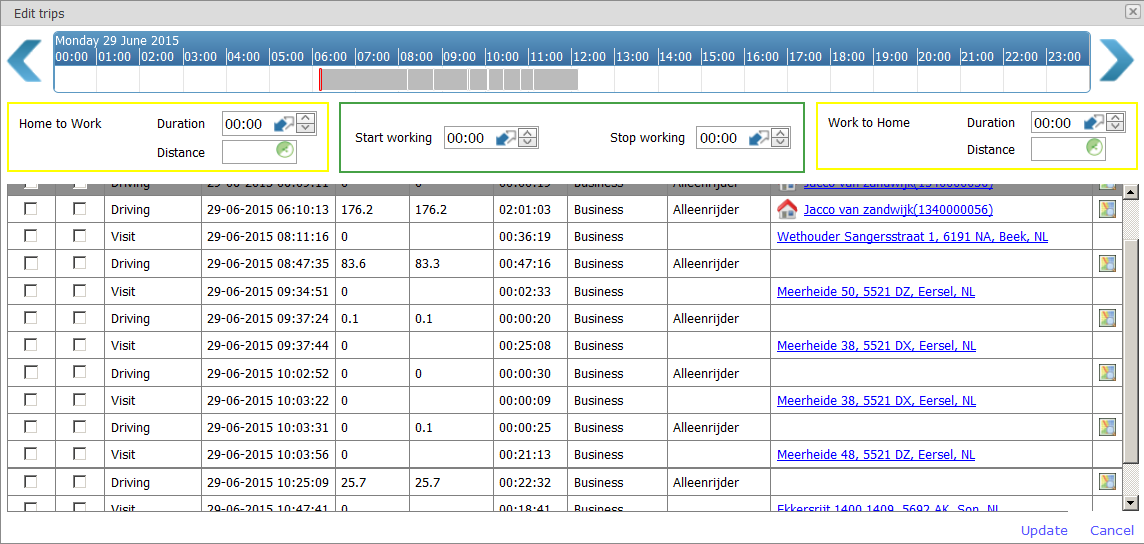Adjust Stop working time spinner arrows
This screenshot has height=544, width=1144.
[781, 138]
